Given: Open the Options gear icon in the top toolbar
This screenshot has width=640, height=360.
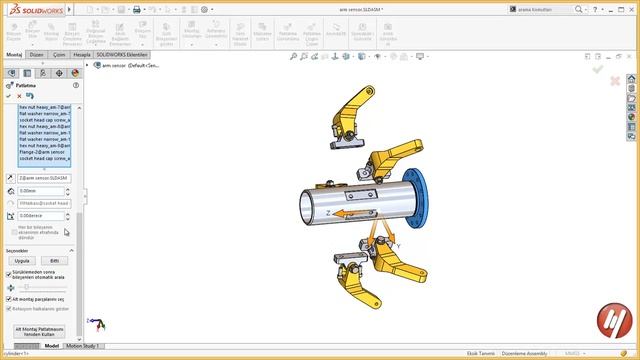Looking at the screenshot, I should (x=204, y=9).
